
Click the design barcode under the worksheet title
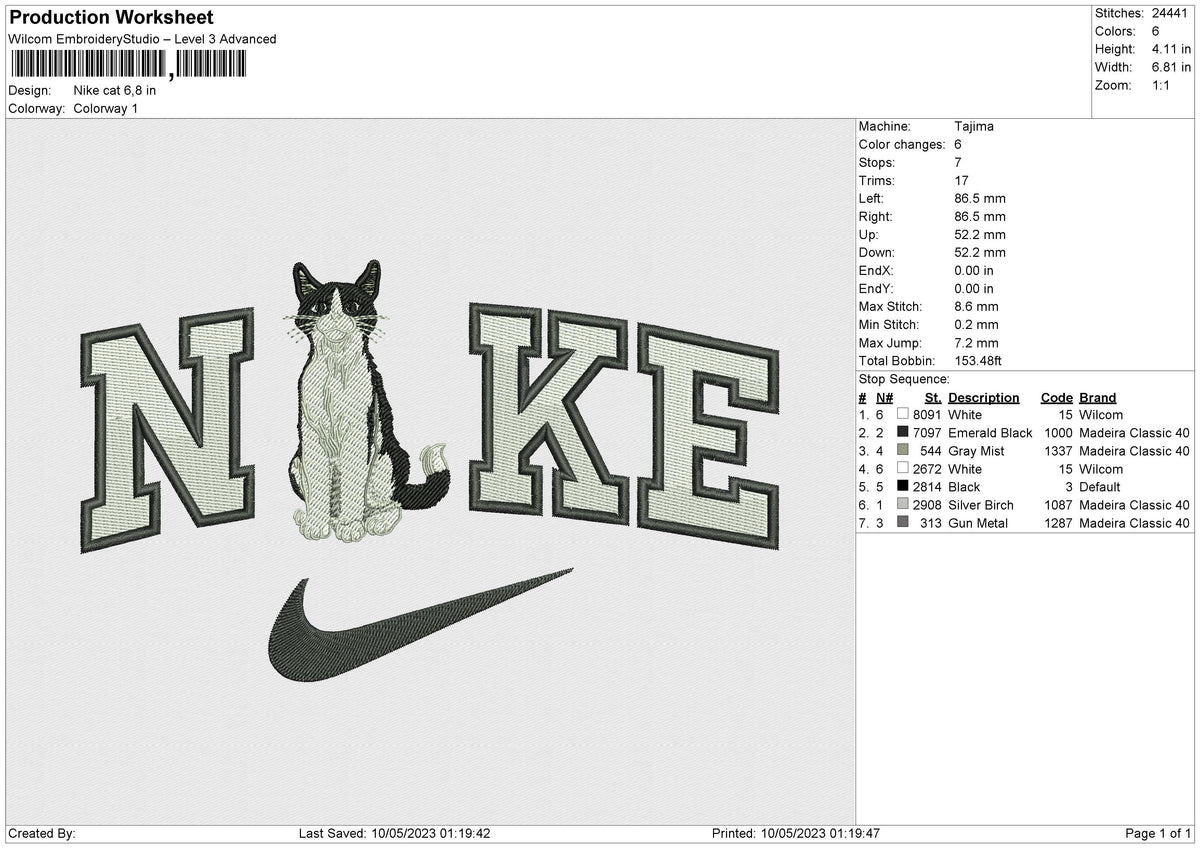(130, 62)
